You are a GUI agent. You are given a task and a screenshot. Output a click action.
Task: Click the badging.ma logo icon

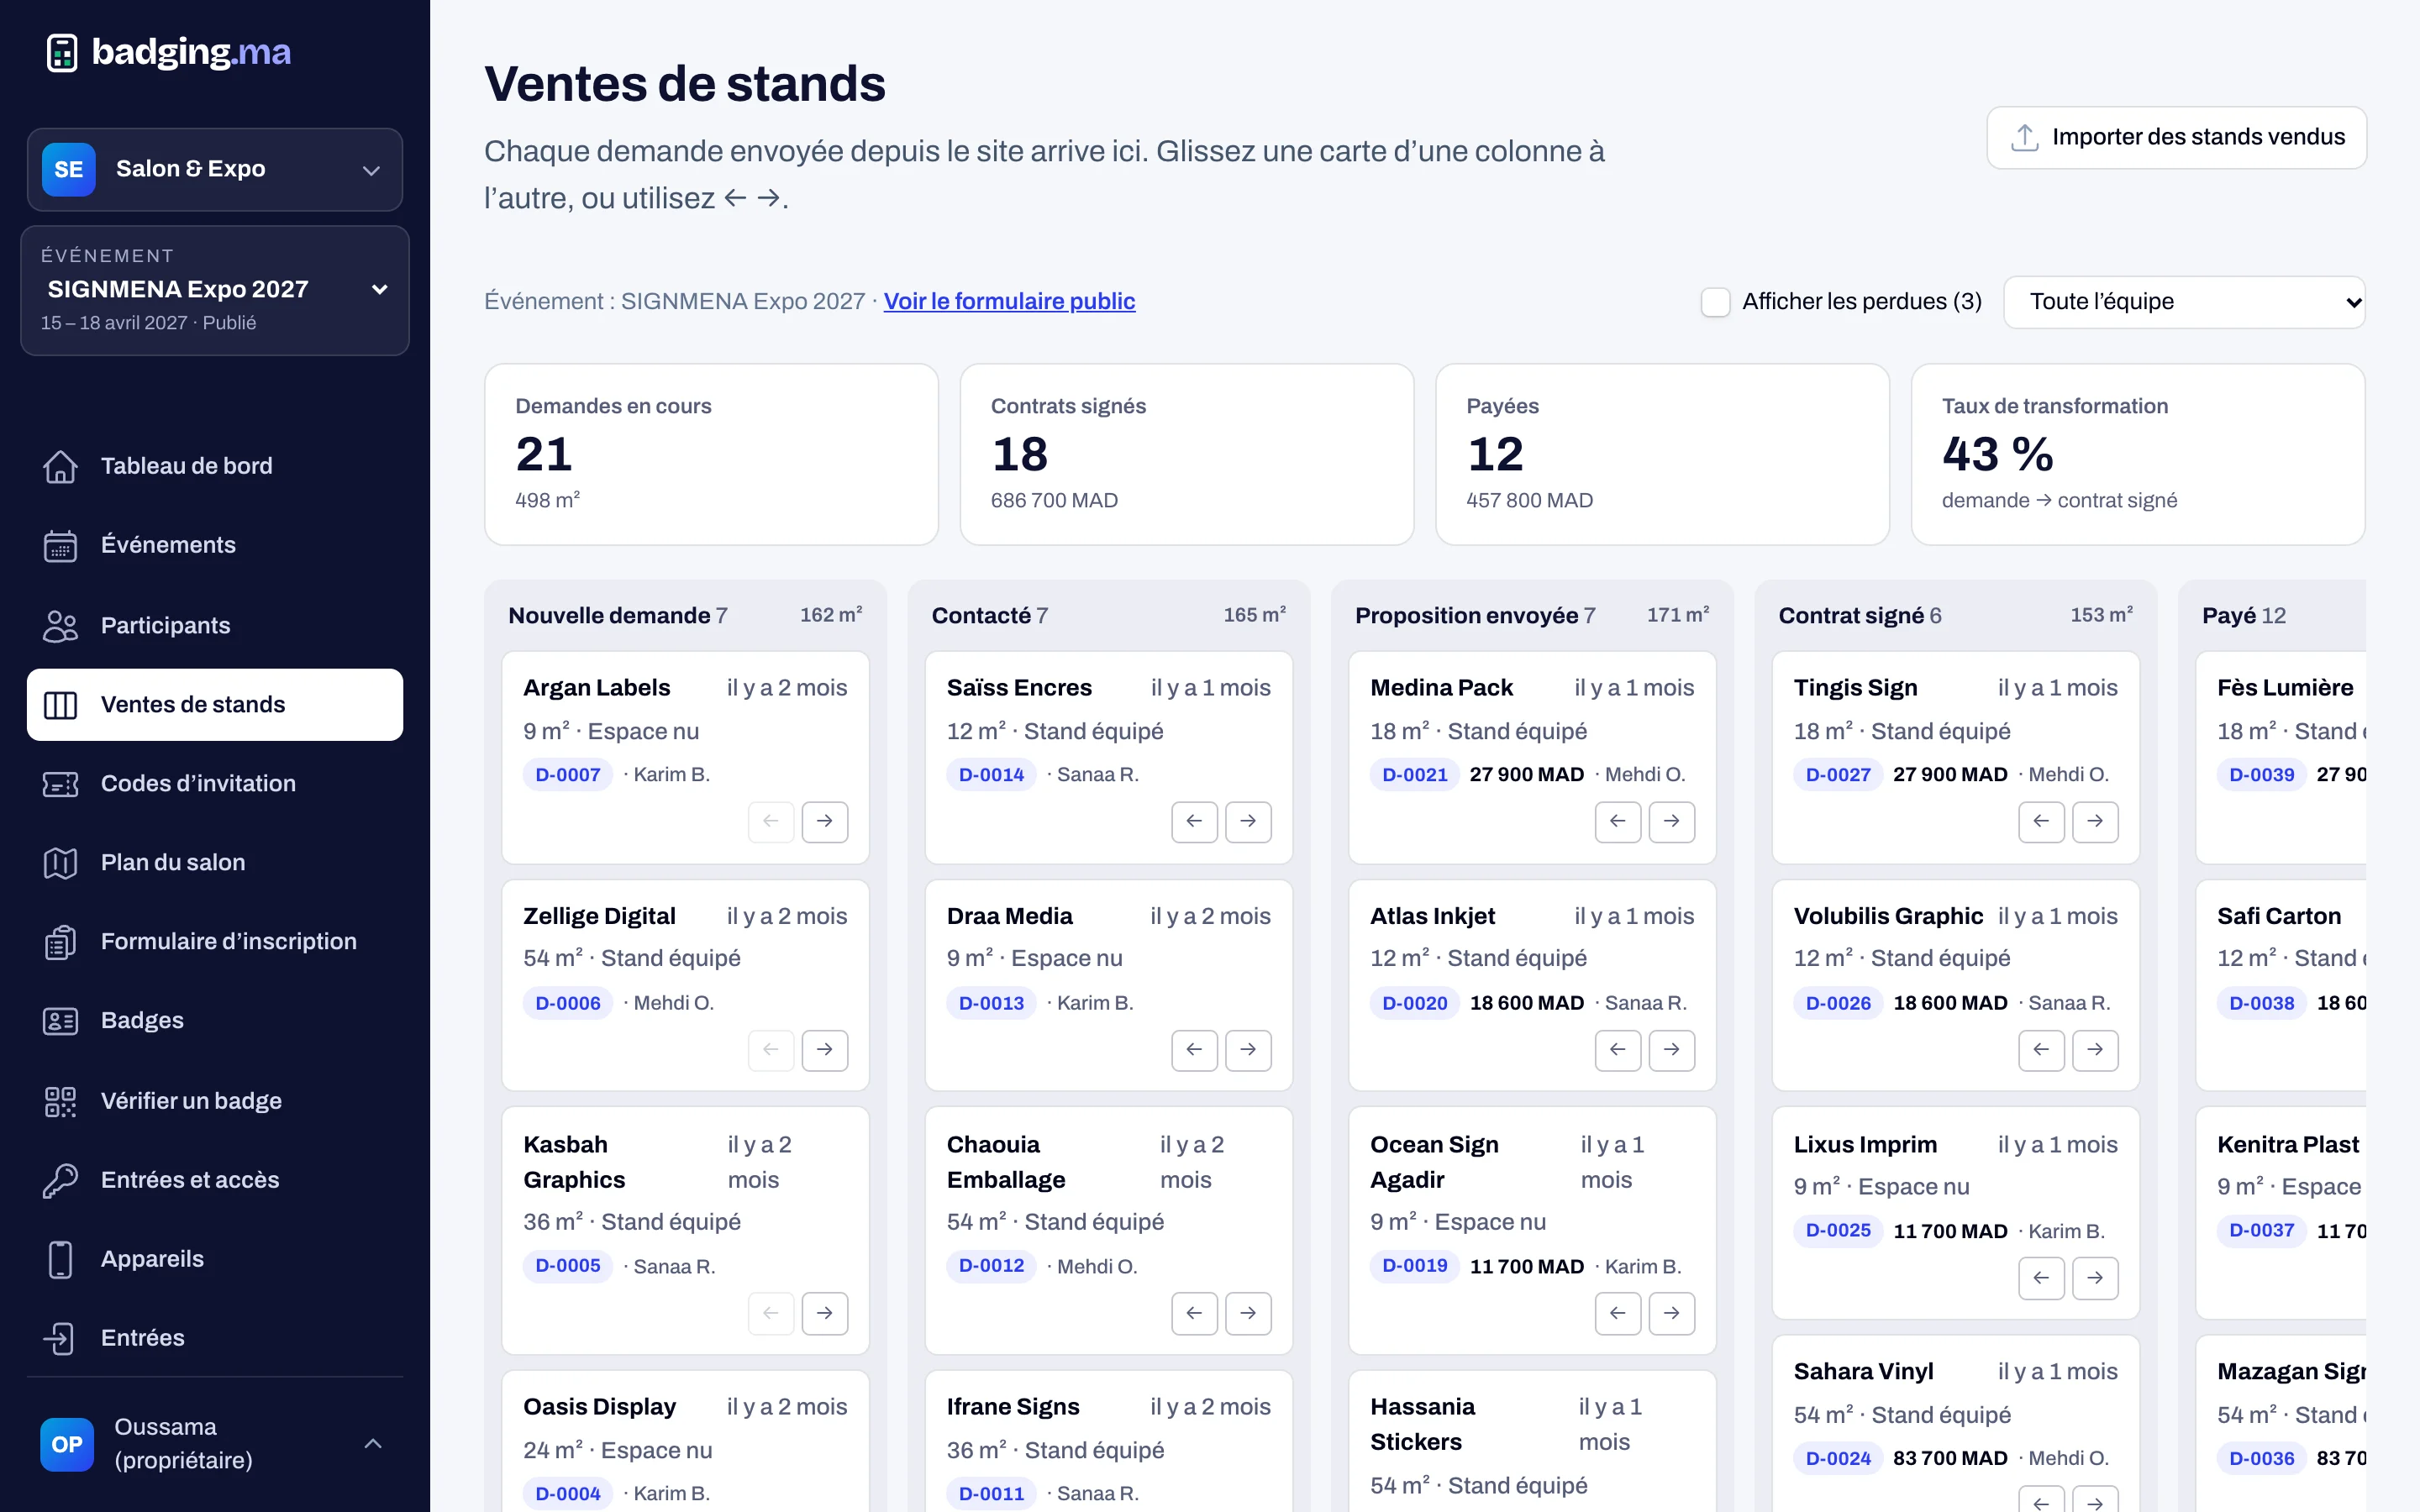(62, 52)
